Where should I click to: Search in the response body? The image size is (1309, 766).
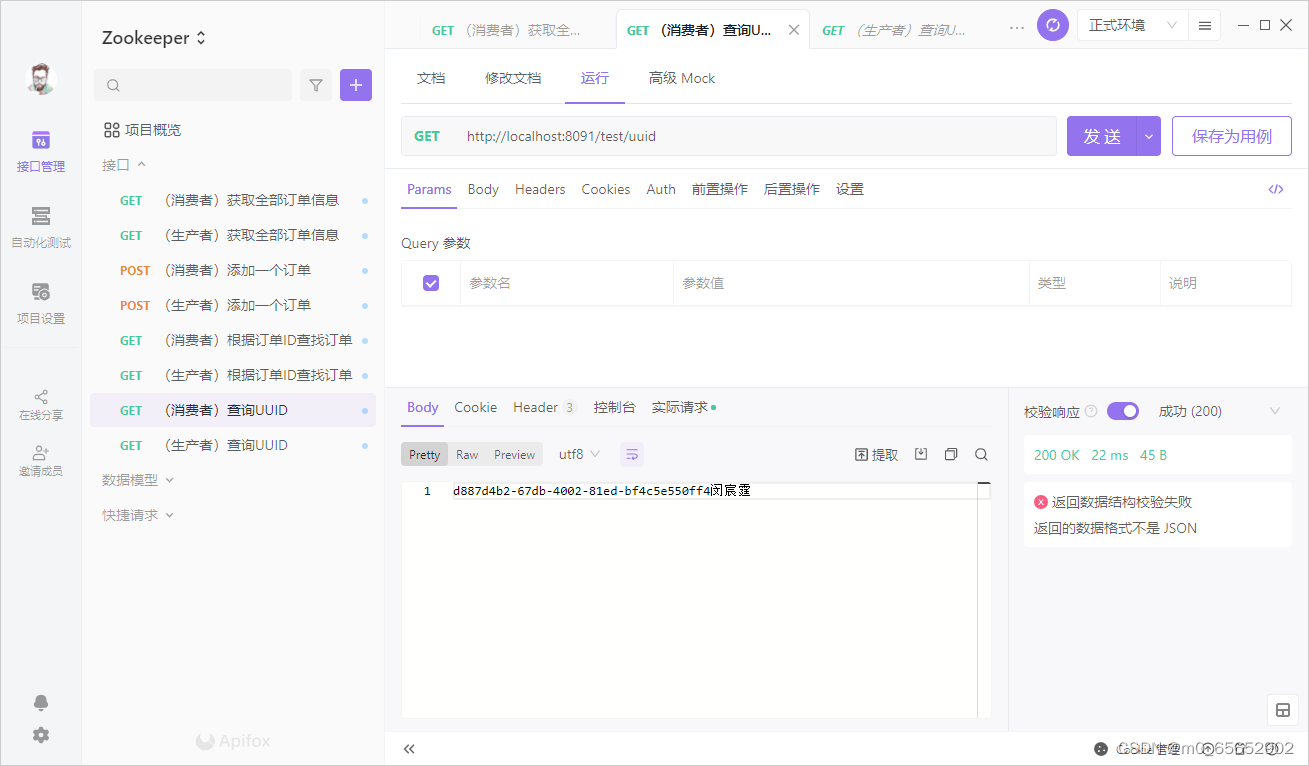tap(981, 454)
